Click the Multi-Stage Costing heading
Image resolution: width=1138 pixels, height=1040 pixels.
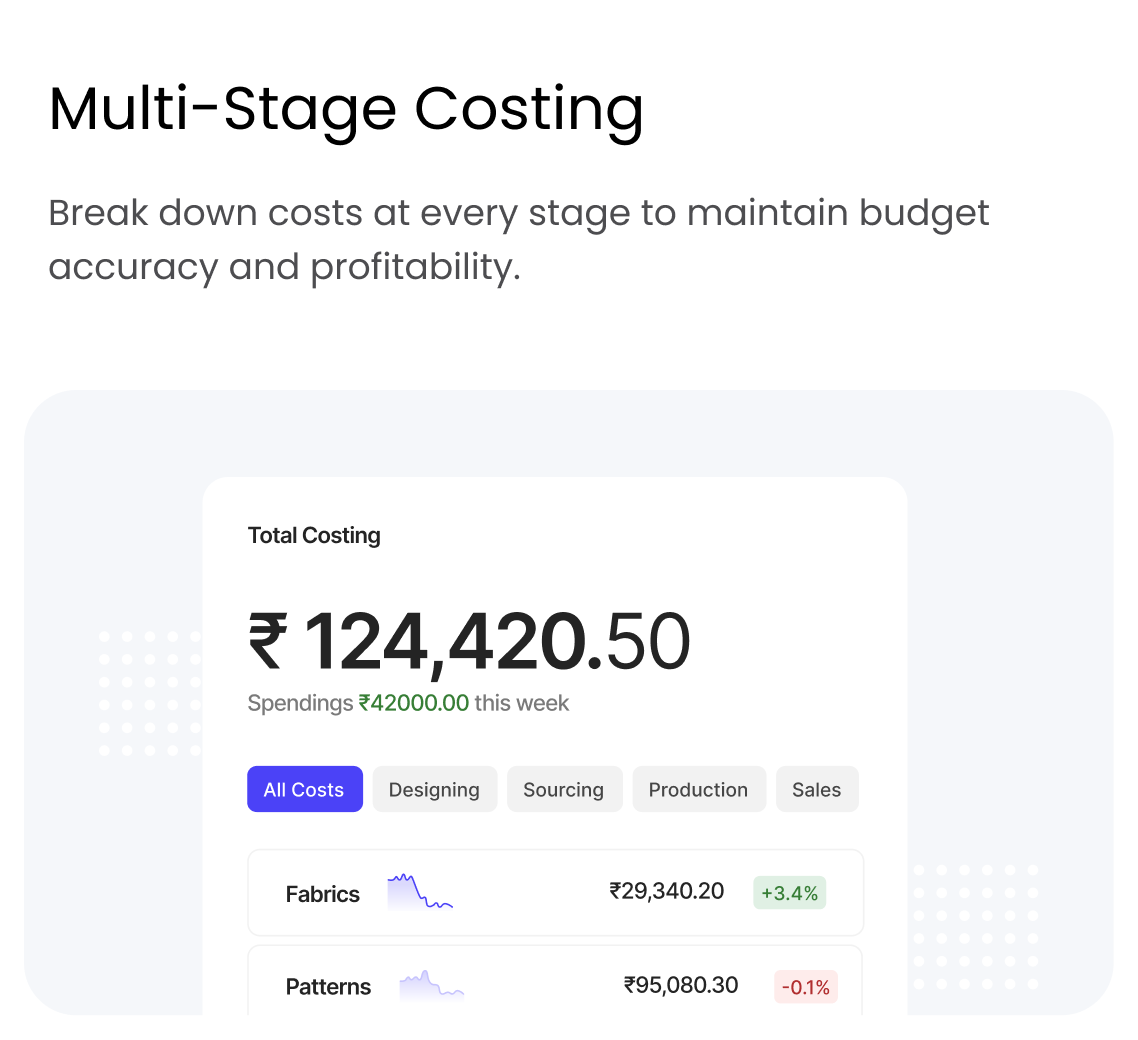[346, 108]
